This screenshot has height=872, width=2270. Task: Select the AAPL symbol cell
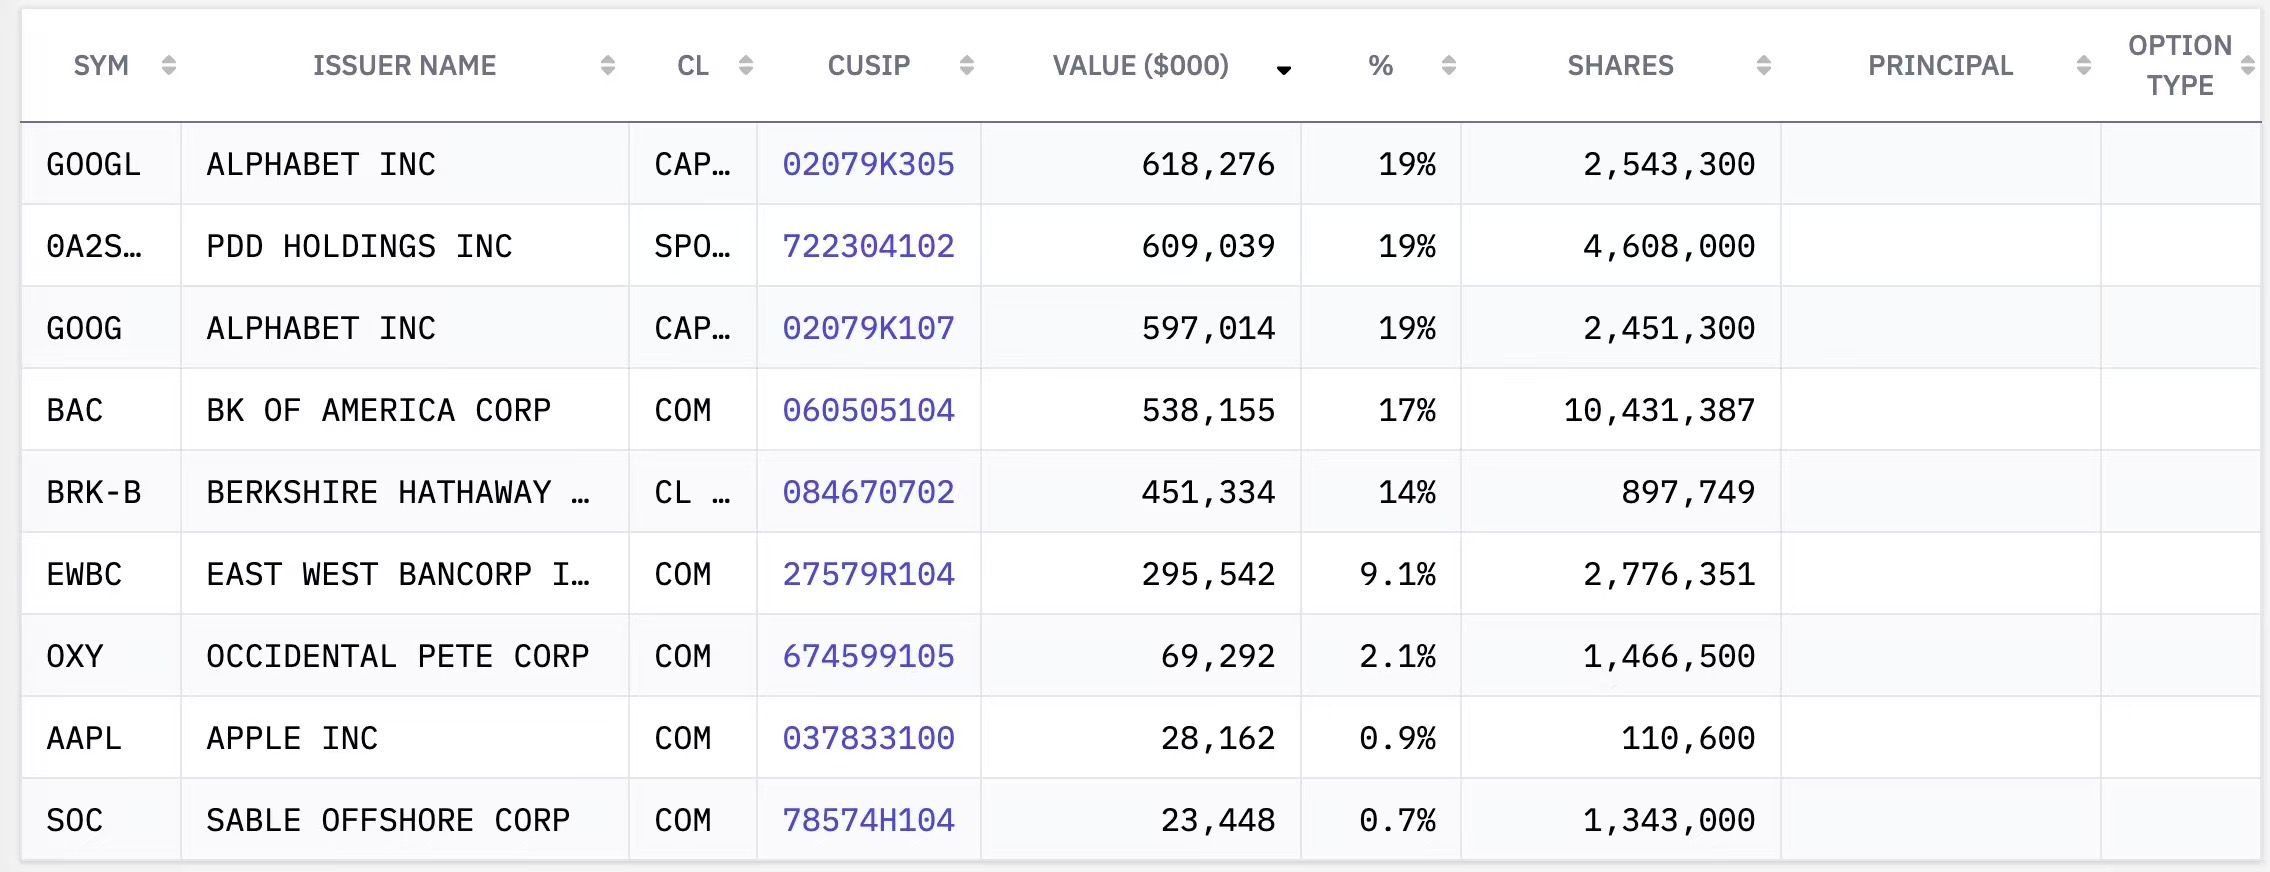[84, 738]
